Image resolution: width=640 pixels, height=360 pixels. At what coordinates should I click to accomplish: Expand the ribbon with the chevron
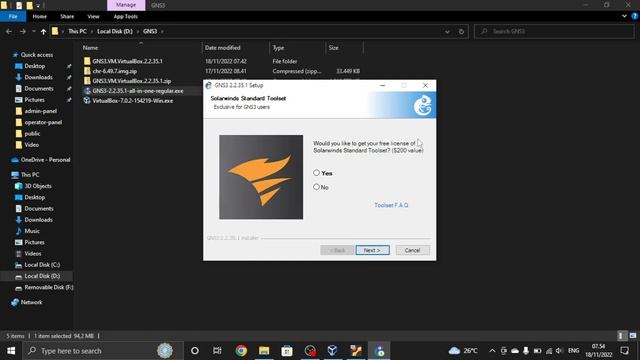[624, 16]
